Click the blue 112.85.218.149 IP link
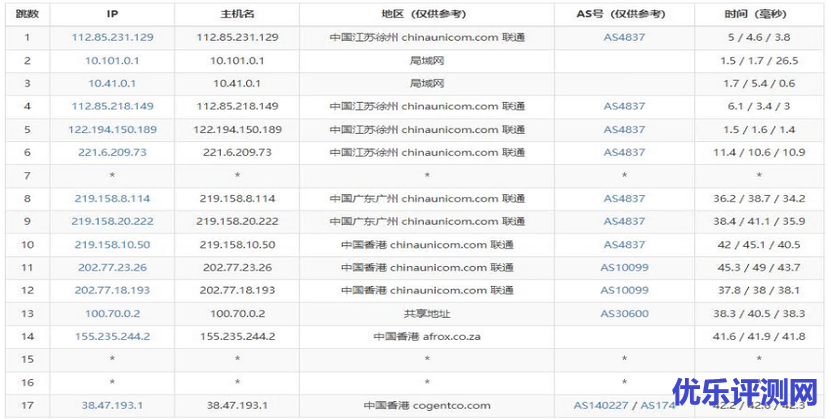The width and height of the screenshot is (831, 419). point(112,106)
